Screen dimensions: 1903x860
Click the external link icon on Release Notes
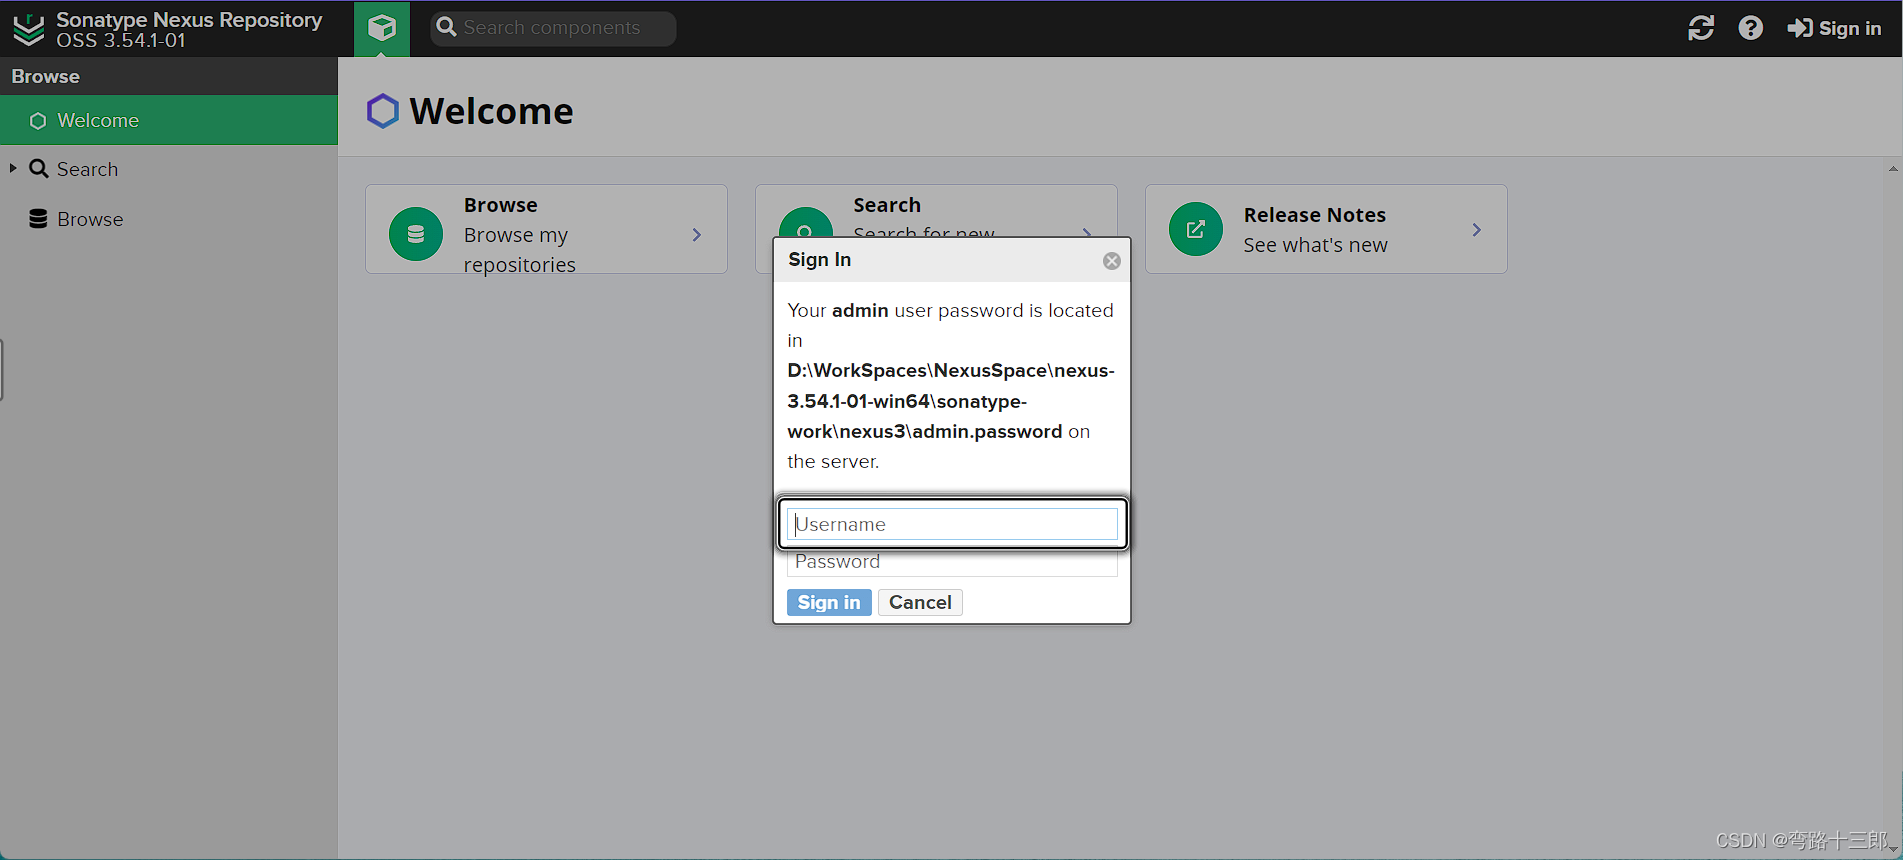pos(1196,229)
